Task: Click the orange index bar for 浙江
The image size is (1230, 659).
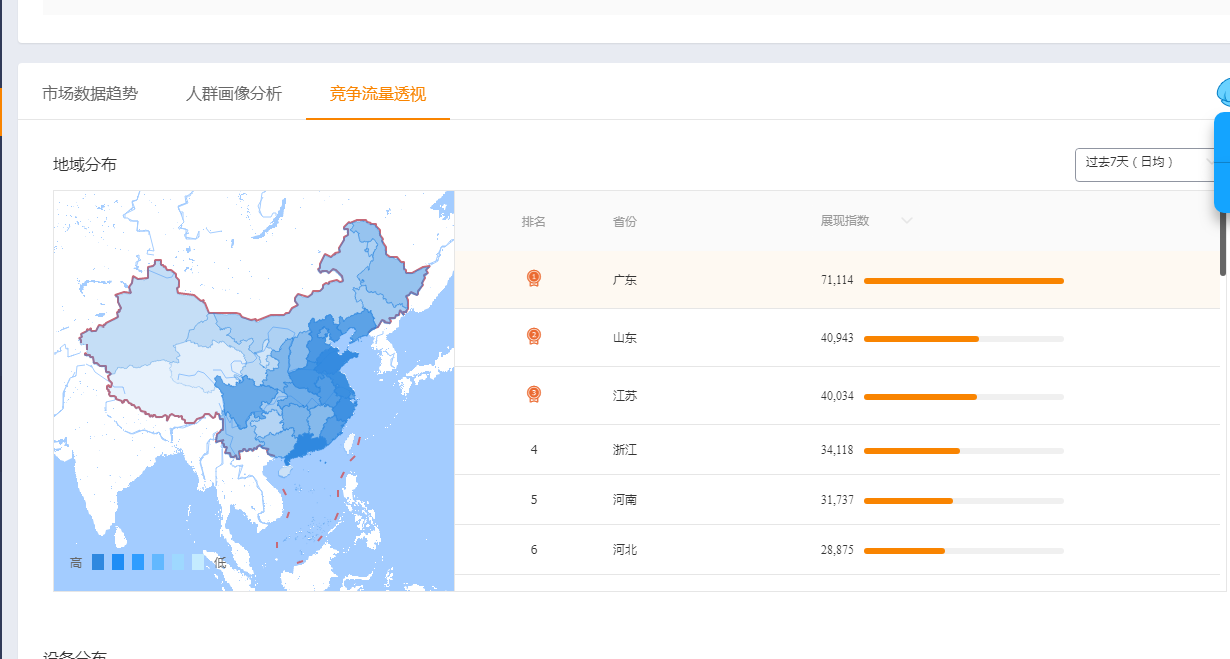Action: [911, 451]
